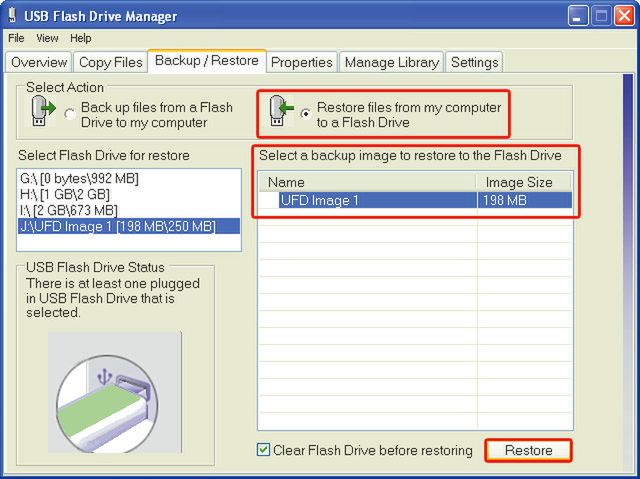Open the Help menu

[x=81, y=38]
